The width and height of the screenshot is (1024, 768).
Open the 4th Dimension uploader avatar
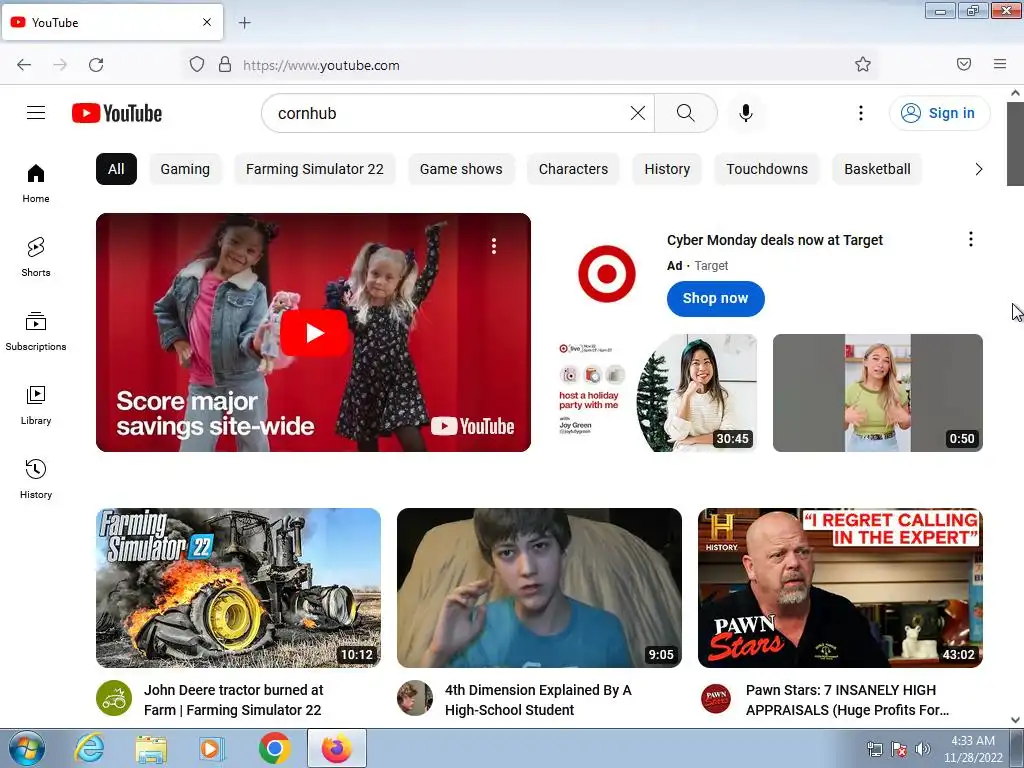415,698
